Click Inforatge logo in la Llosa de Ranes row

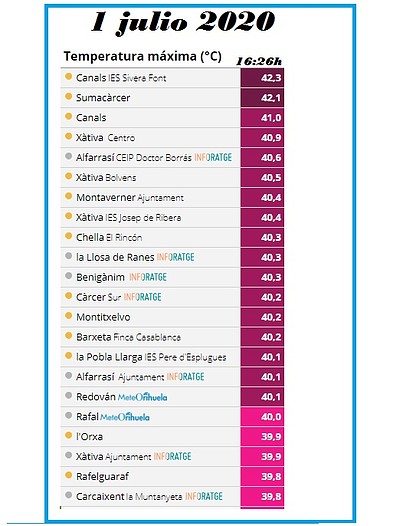pos(175,257)
